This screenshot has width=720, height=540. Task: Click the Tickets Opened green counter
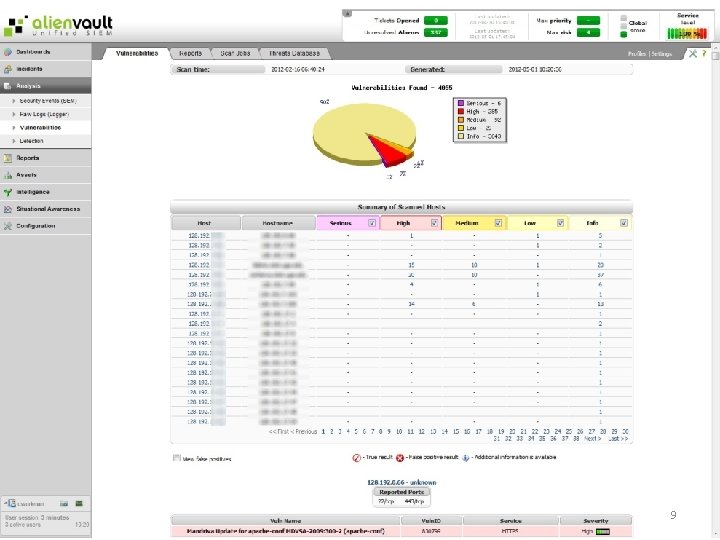436,20
